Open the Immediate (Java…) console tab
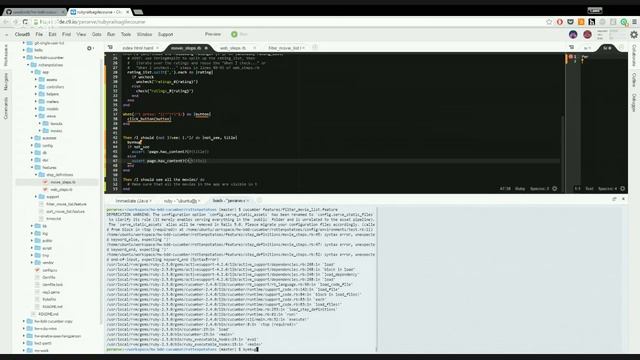640x360 pixels. pyautogui.click(x=133, y=201)
